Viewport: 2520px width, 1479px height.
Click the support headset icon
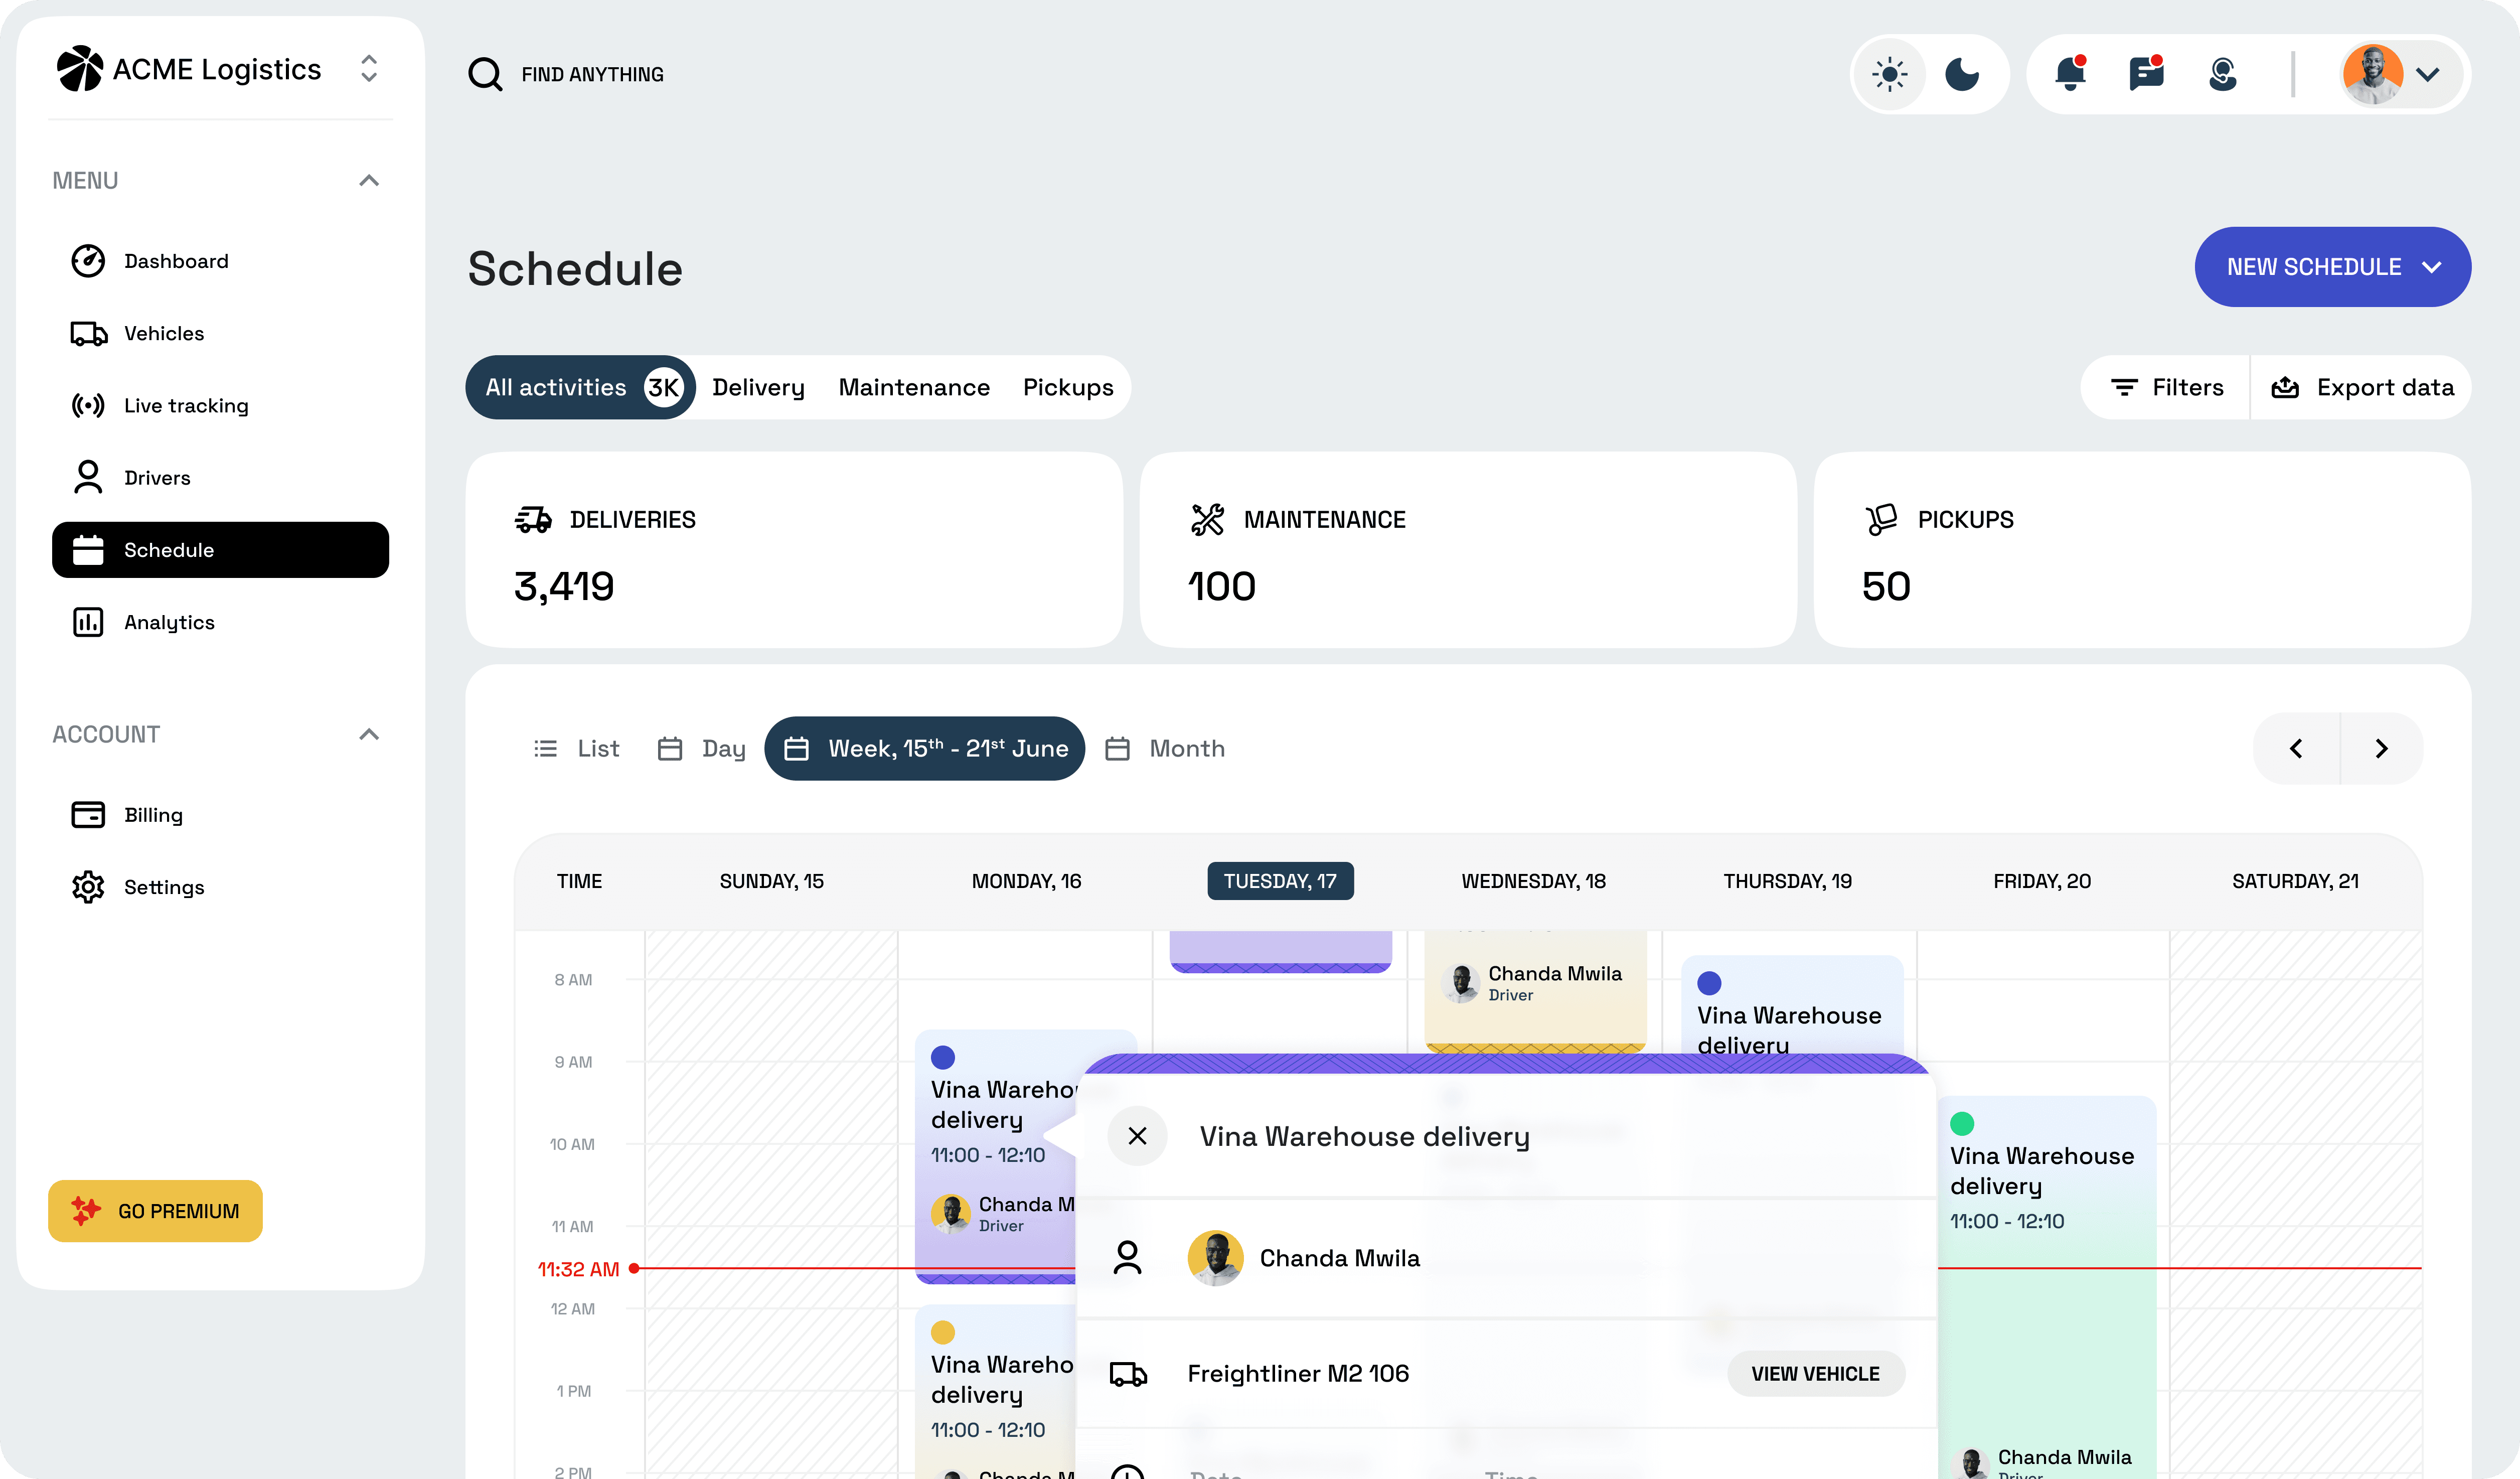pos(2222,74)
